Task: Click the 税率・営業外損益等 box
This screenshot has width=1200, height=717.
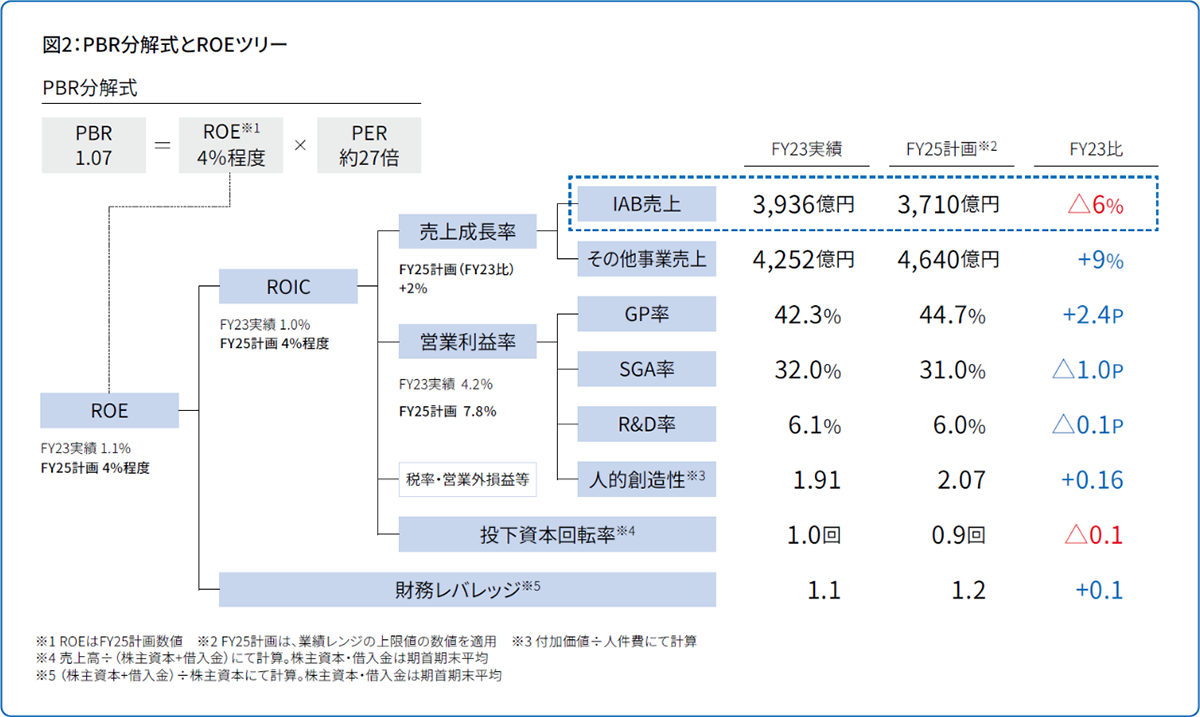Action: [467, 479]
